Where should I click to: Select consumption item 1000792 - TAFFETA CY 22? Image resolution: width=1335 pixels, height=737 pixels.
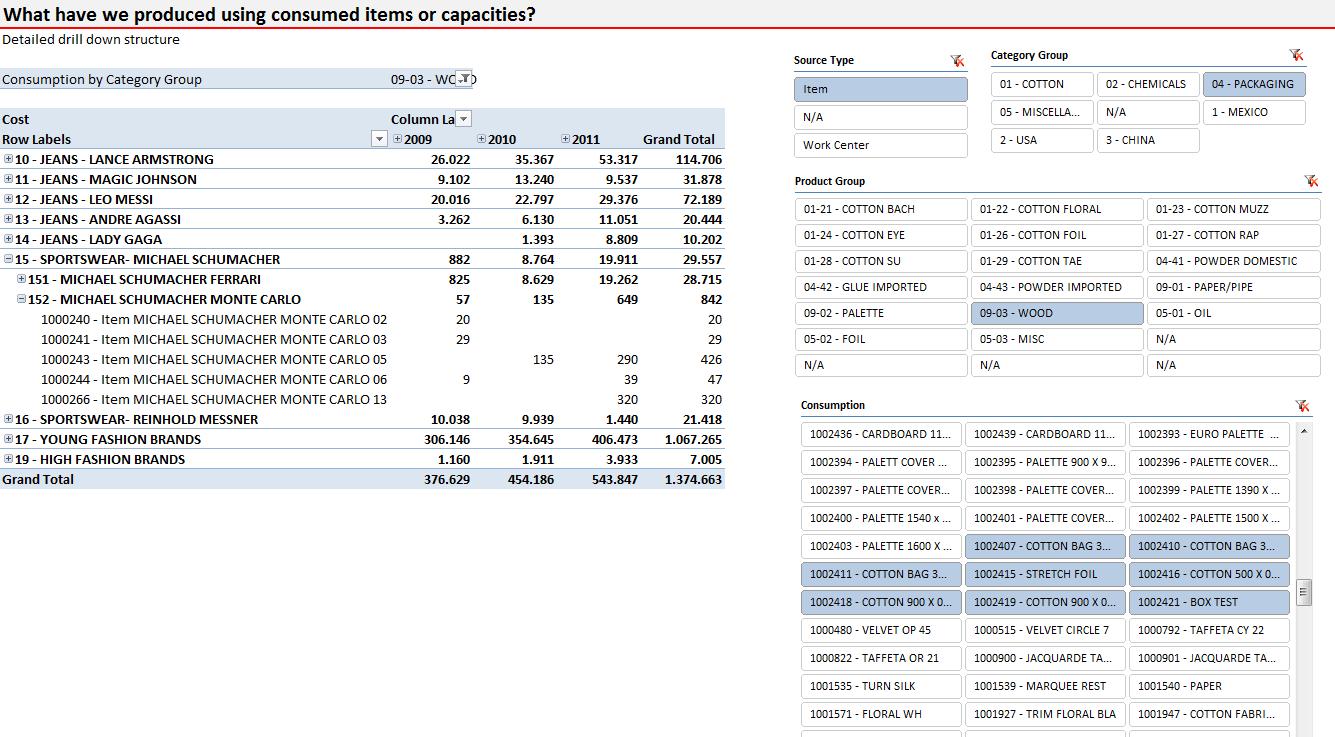pos(1209,630)
